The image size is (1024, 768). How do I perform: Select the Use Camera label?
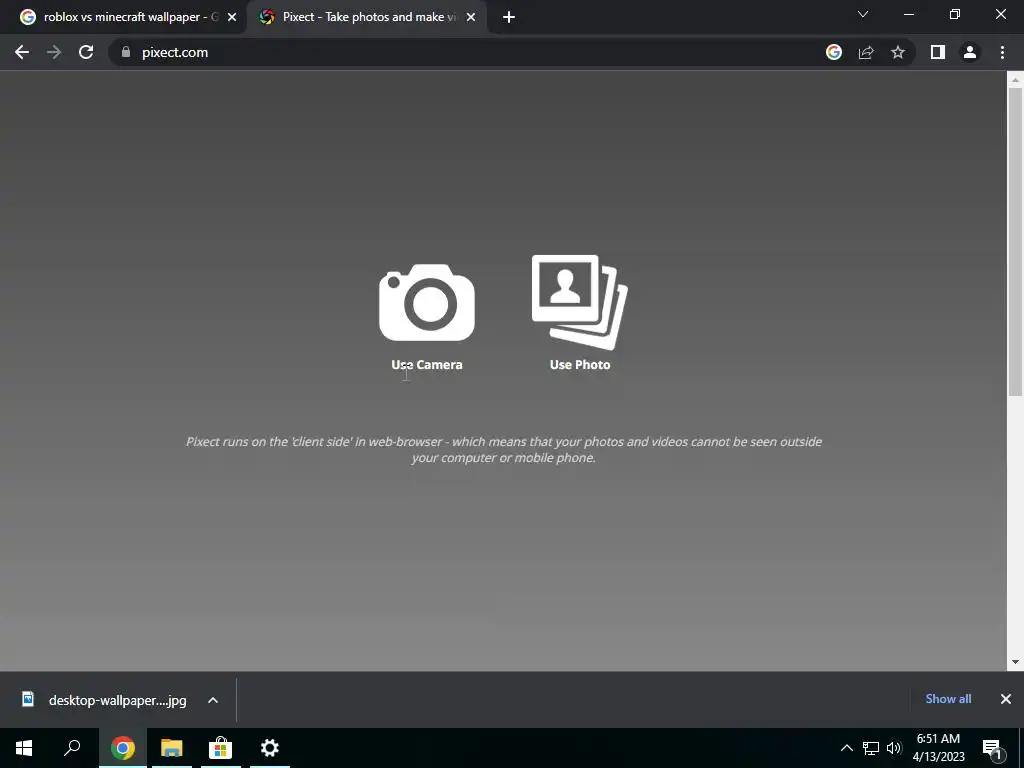point(426,364)
